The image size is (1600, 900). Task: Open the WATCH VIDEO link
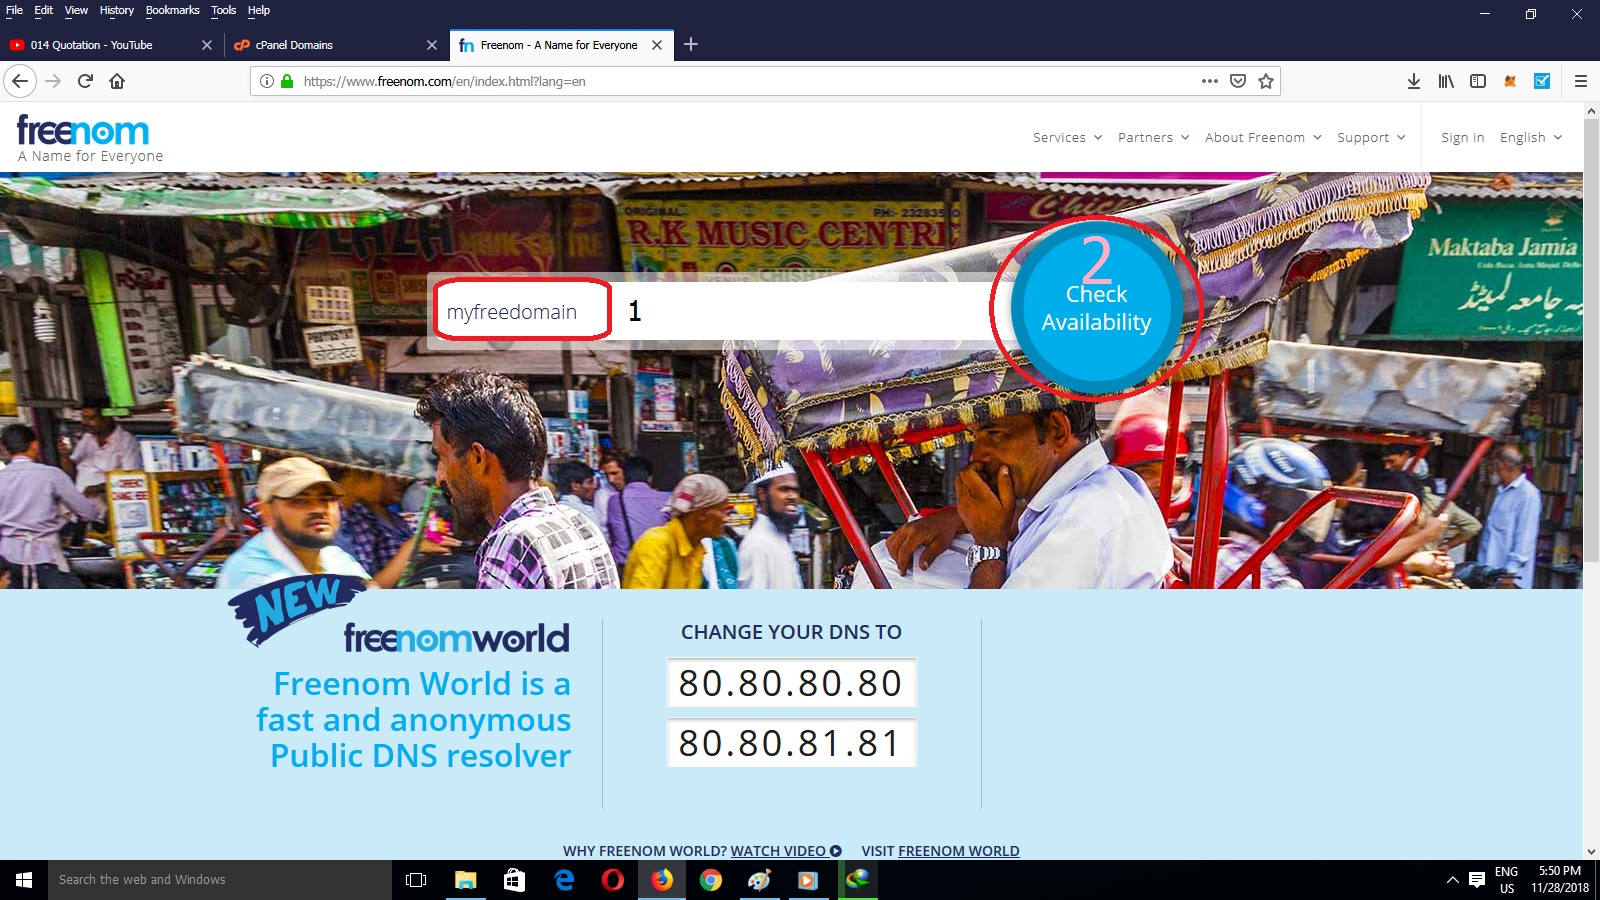point(786,851)
